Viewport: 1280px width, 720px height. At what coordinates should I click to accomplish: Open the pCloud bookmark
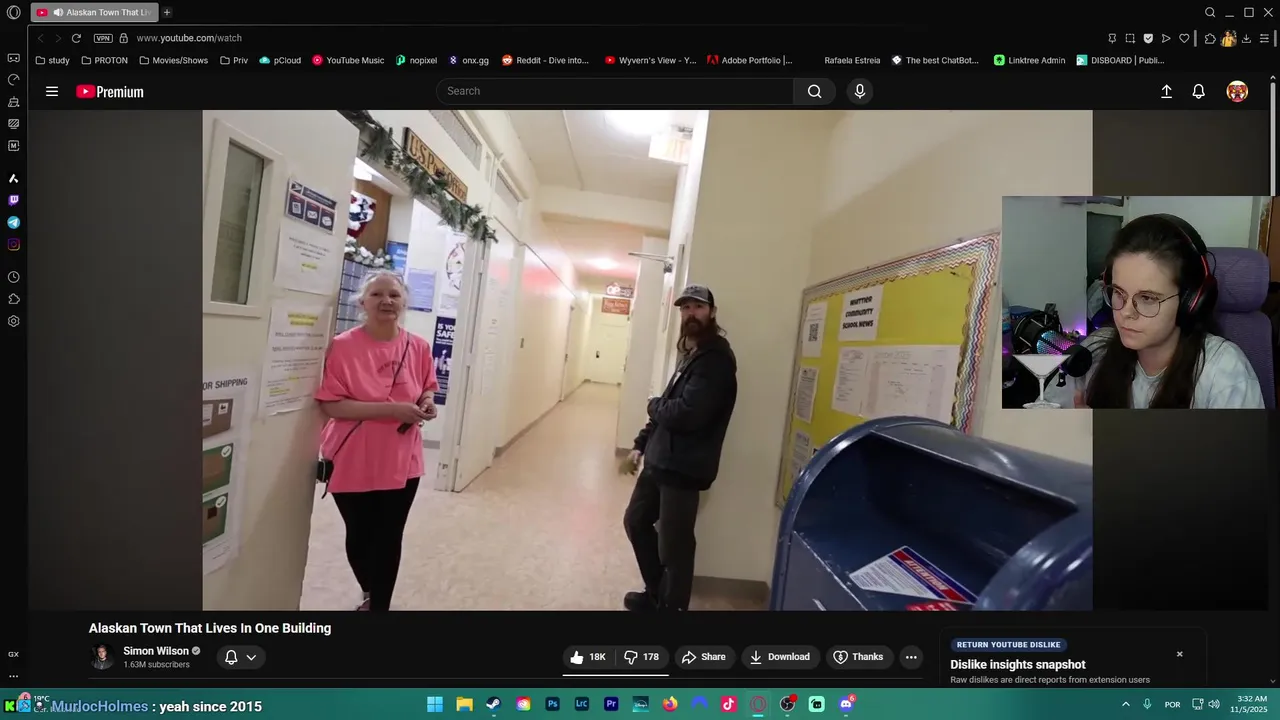pyautogui.click(x=280, y=60)
